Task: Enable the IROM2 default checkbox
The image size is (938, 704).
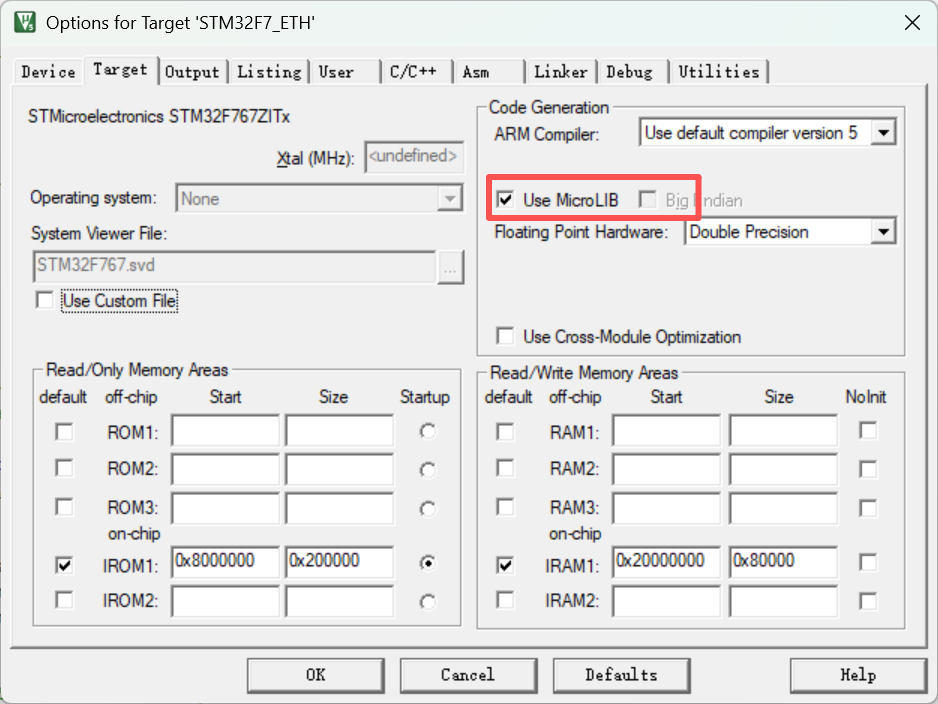Action: 64,600
